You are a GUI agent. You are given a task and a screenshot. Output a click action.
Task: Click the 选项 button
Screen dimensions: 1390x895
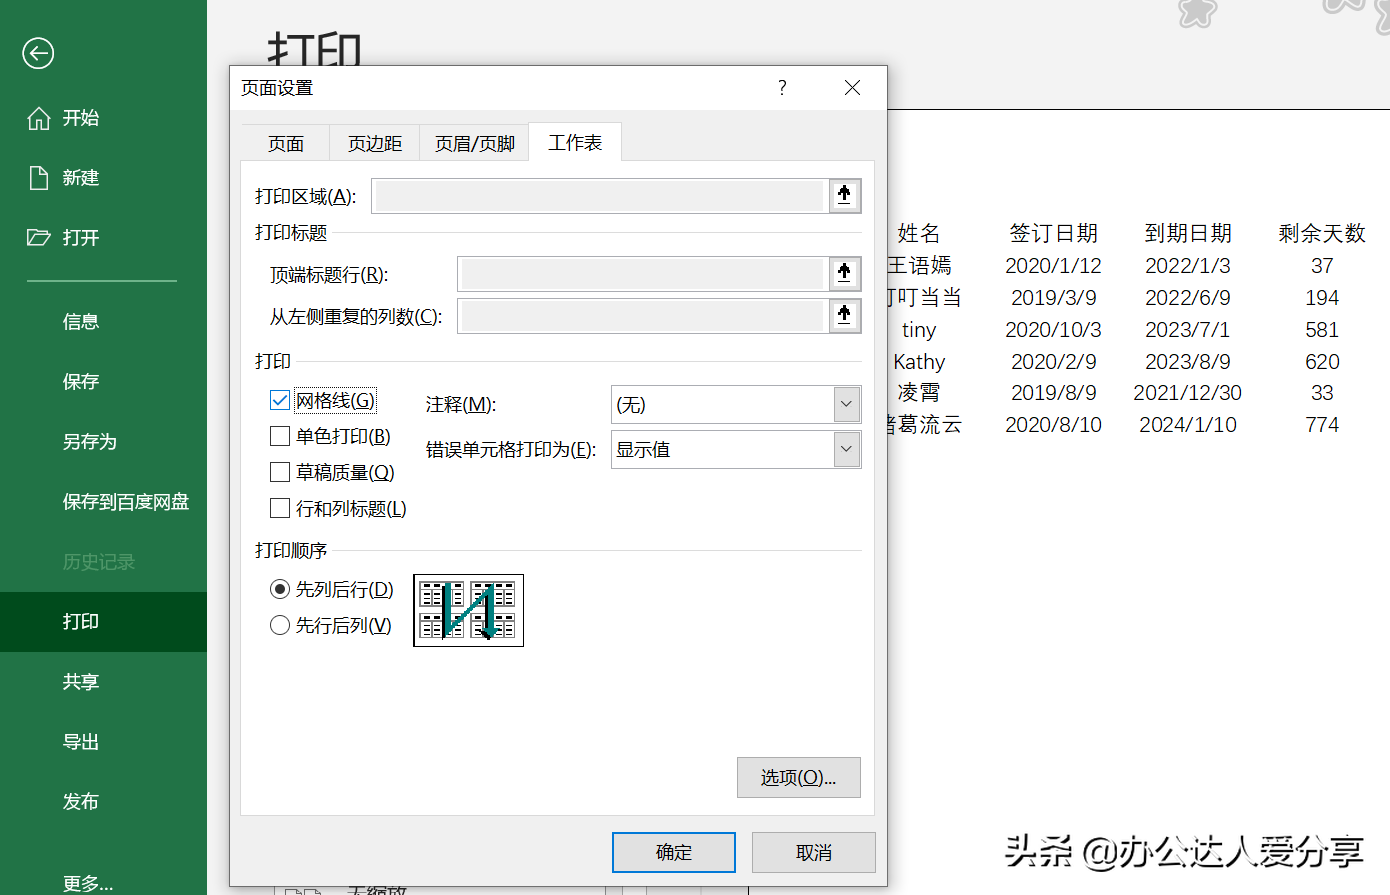(x=798, y=777)
